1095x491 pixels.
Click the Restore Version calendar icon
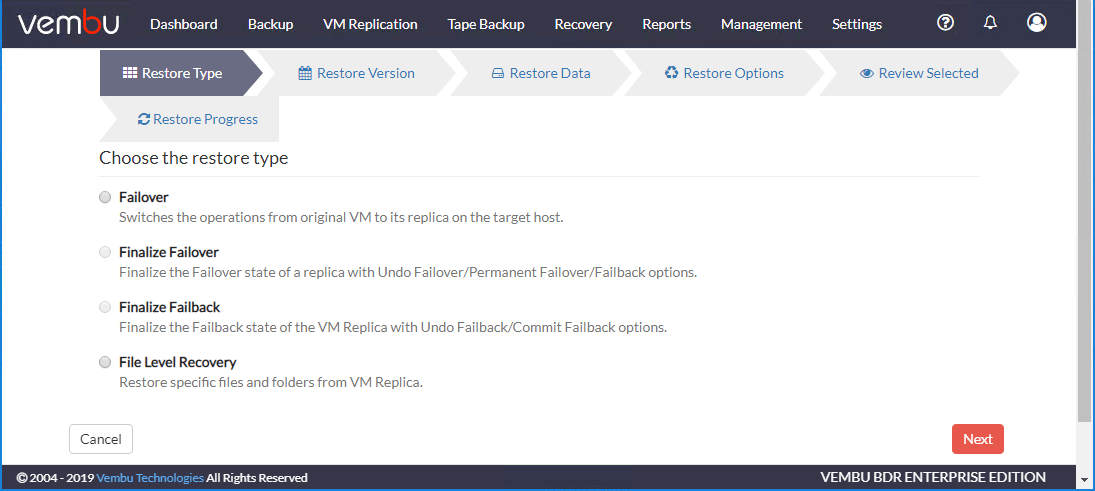tap(305, 73)
